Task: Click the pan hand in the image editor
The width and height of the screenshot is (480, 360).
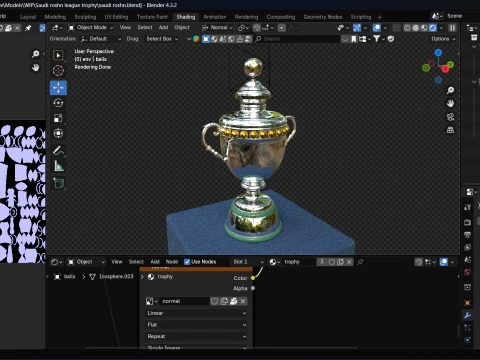Action: tap(35, 68)
